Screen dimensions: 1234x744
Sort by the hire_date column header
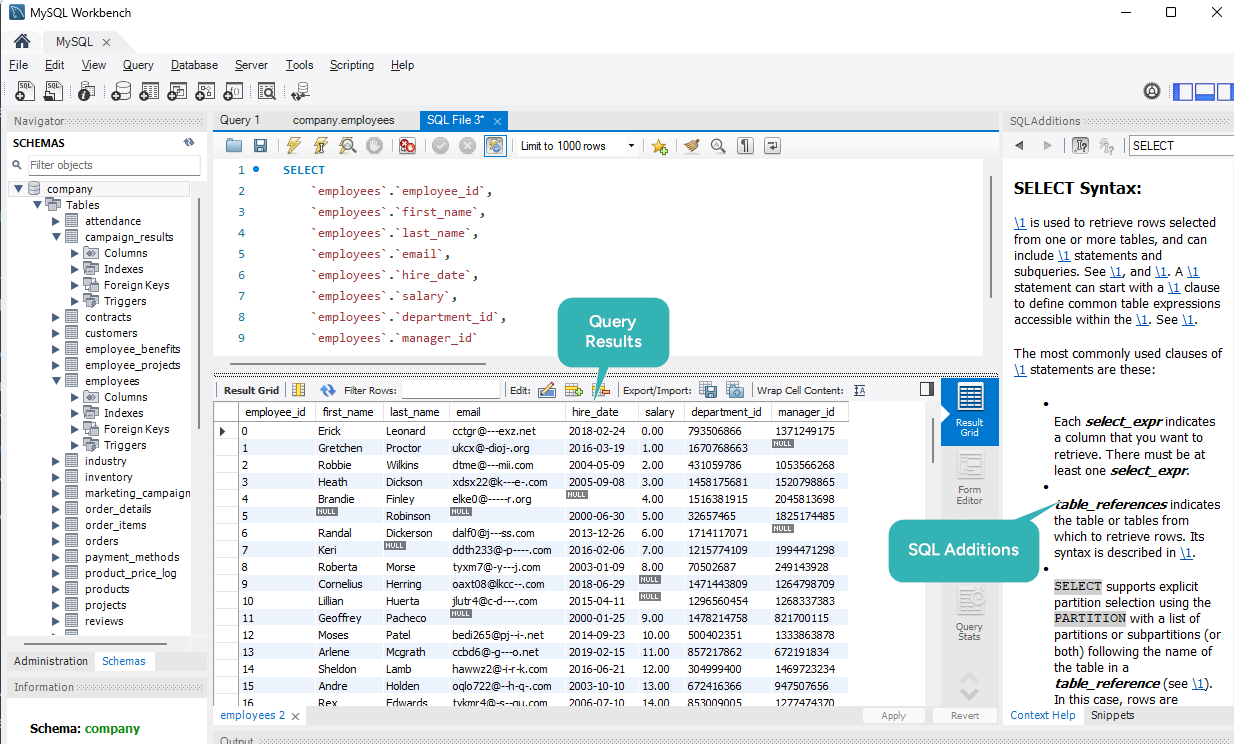tap(602, 412)
